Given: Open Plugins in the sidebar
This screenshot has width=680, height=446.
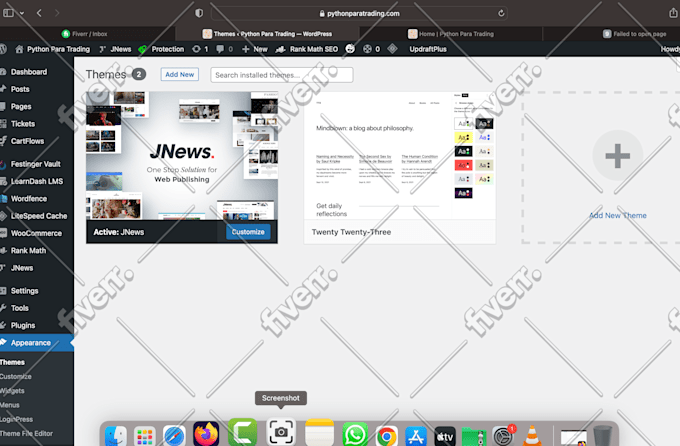Looking at the screenshot, I should click(x=23, y=326).
